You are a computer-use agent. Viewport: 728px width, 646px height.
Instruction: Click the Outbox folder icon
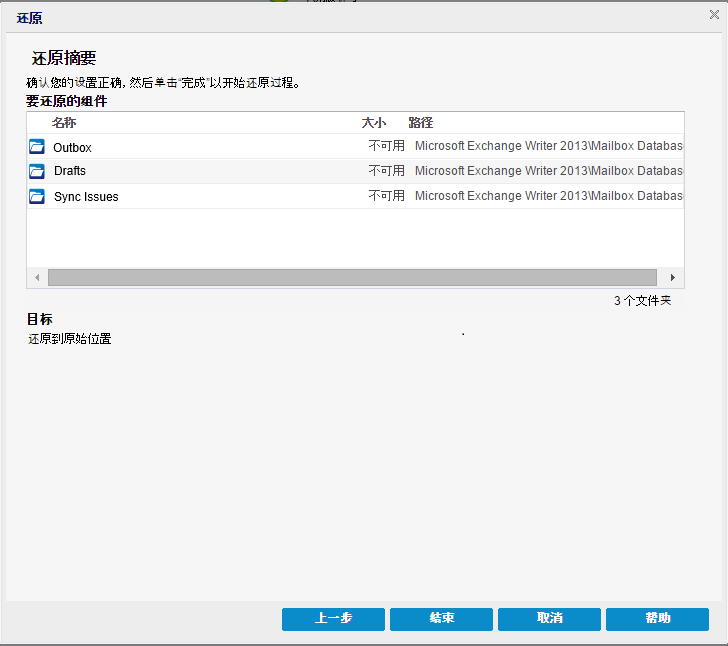tap(37, 146)
